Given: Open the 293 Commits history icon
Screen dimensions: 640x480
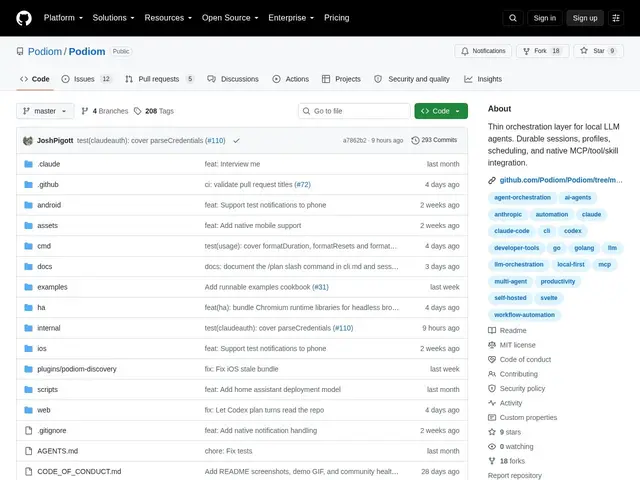Looking at the screenshot, I should pyautogui.click(x=415, y=140).
